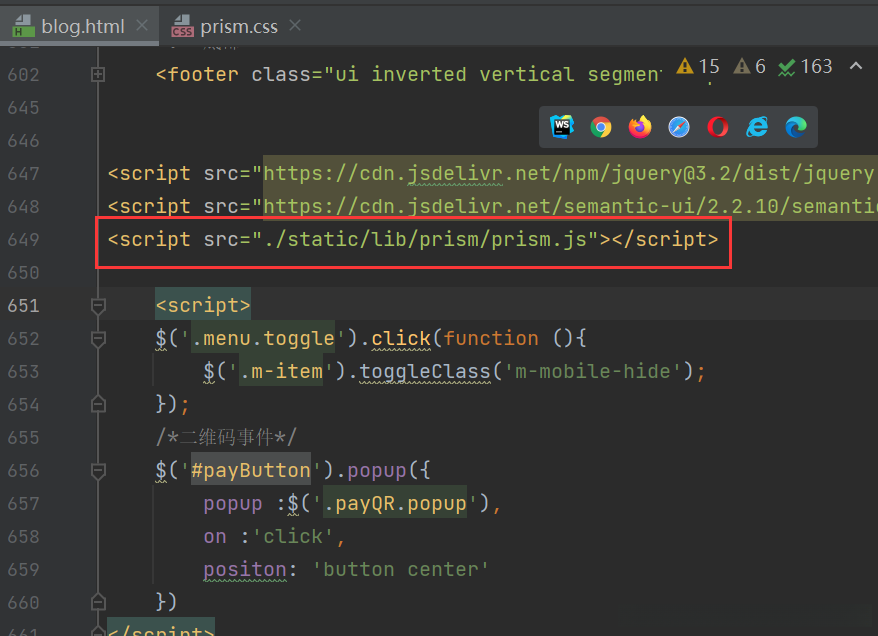Open preview in WebStorm built-in browser
This screenshot has width=878, height=636.
click(562, 127)
